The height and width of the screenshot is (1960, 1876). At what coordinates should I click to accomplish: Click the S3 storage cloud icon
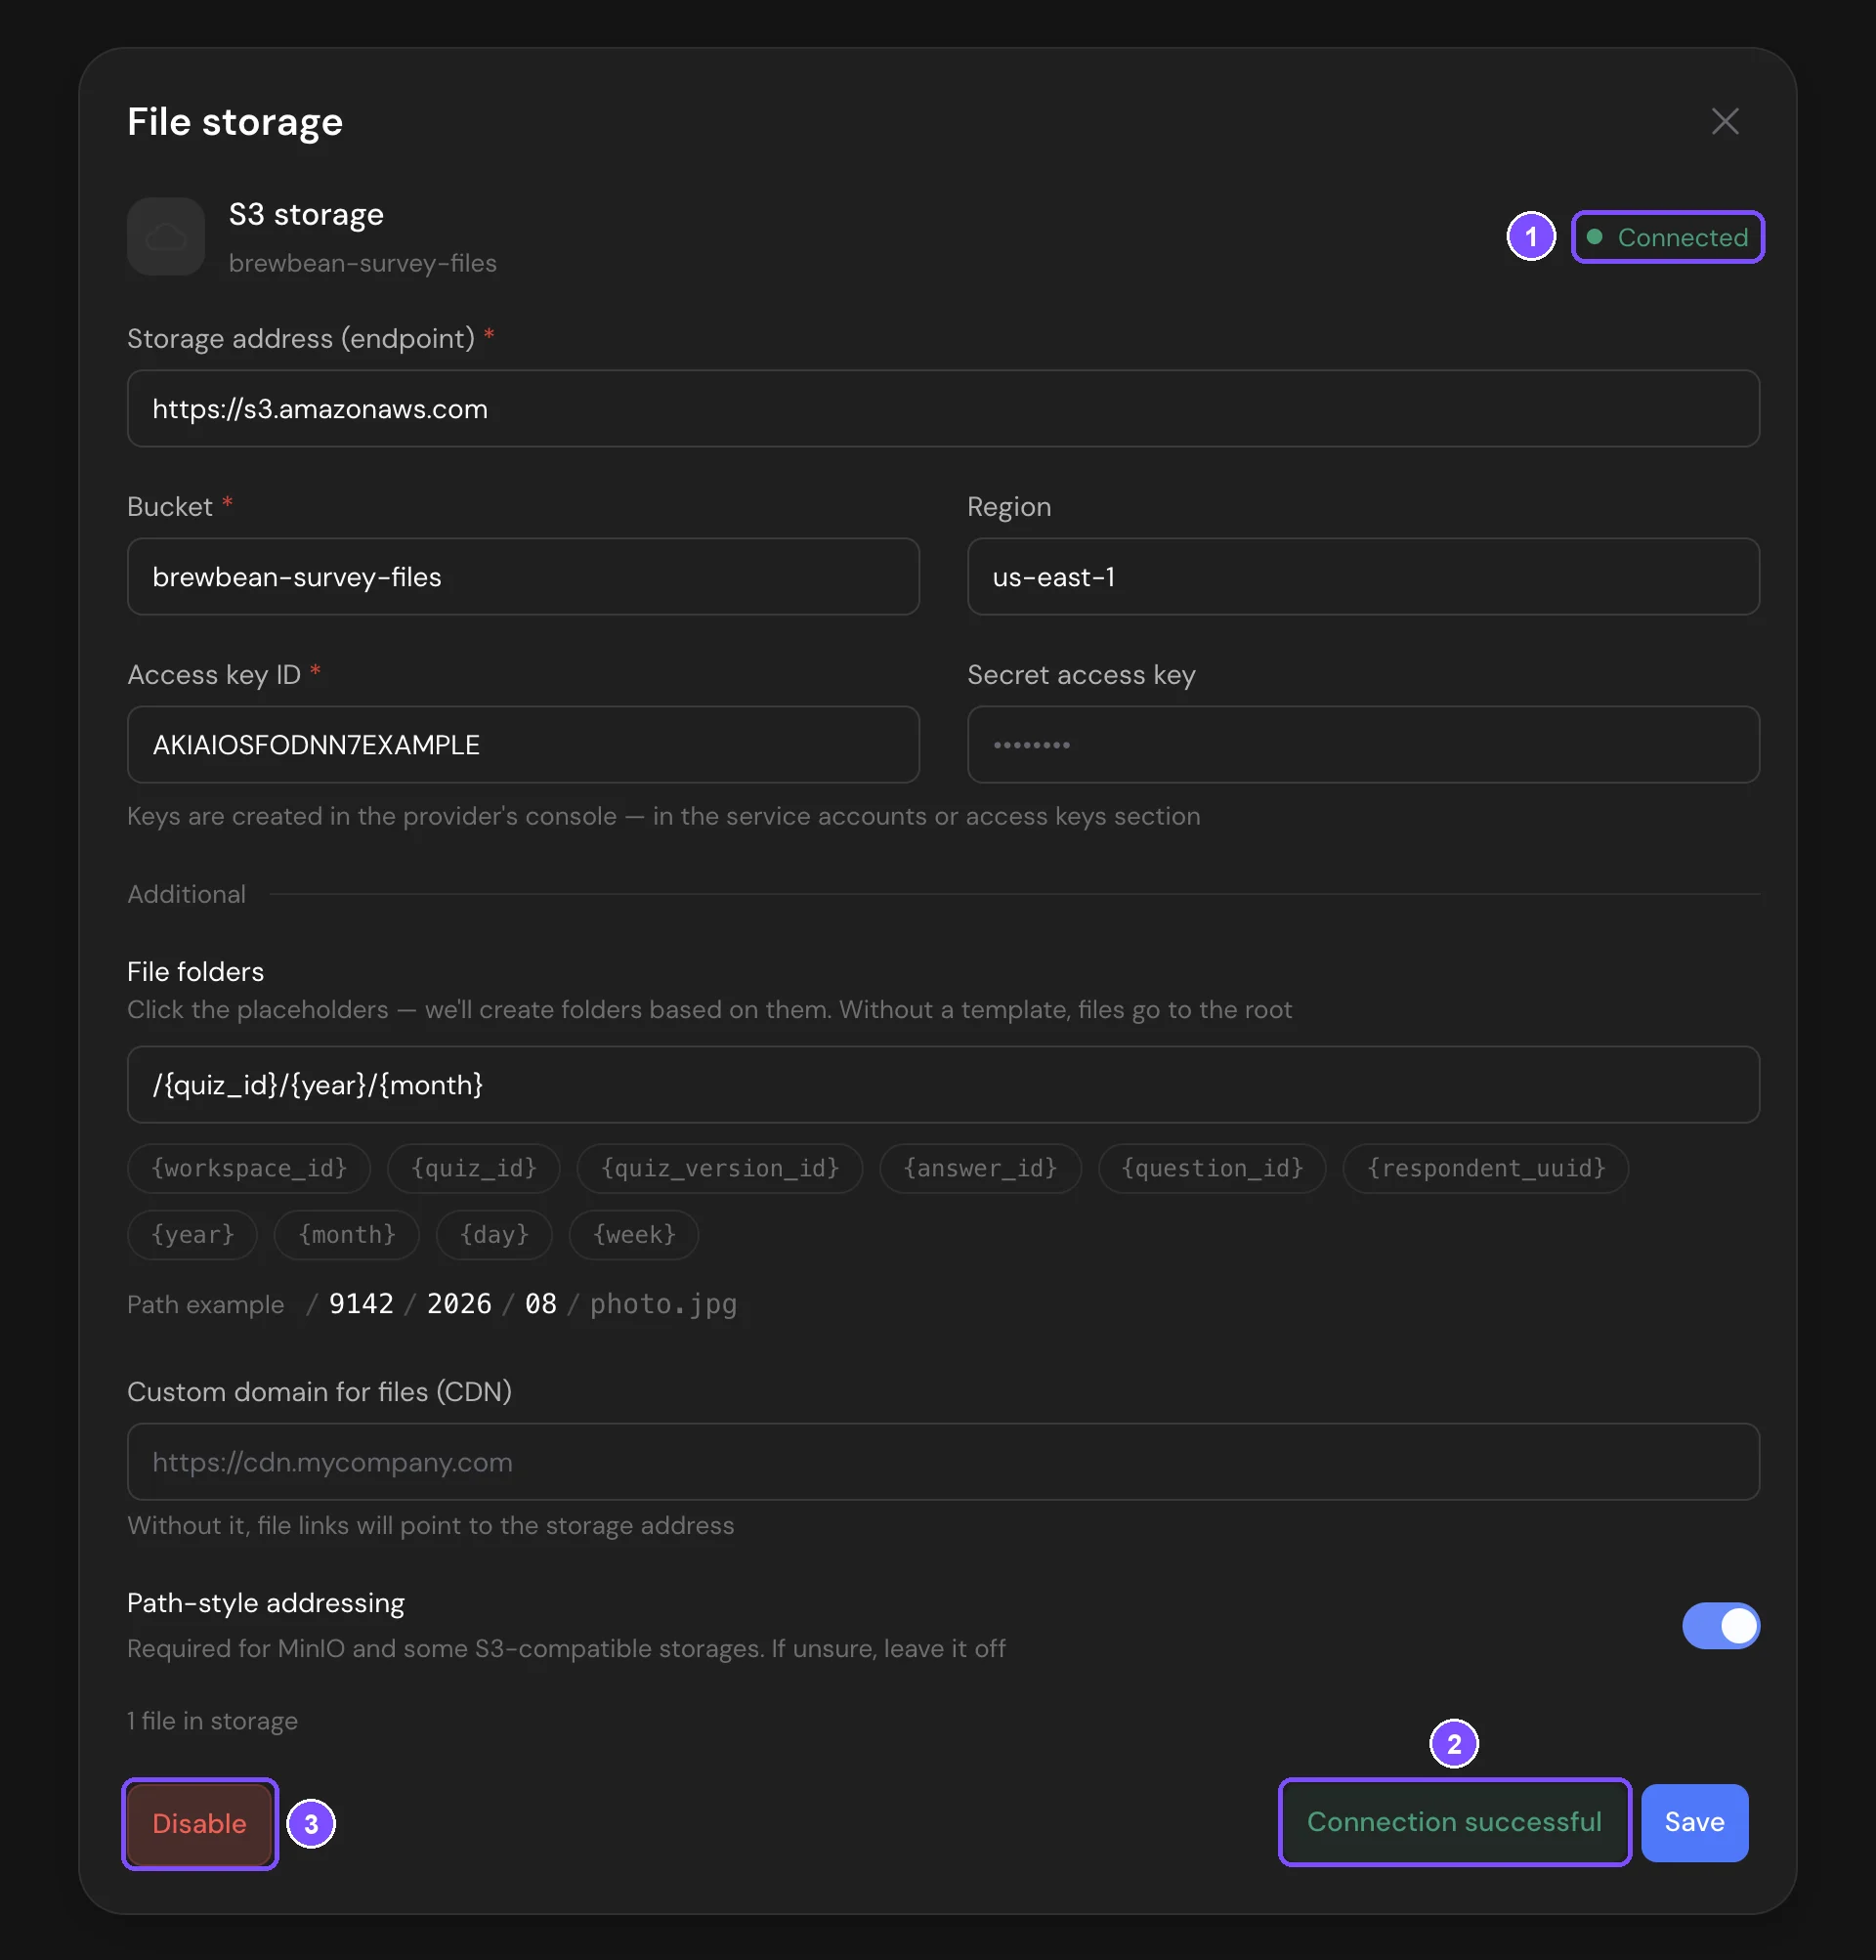pos(166,236)
